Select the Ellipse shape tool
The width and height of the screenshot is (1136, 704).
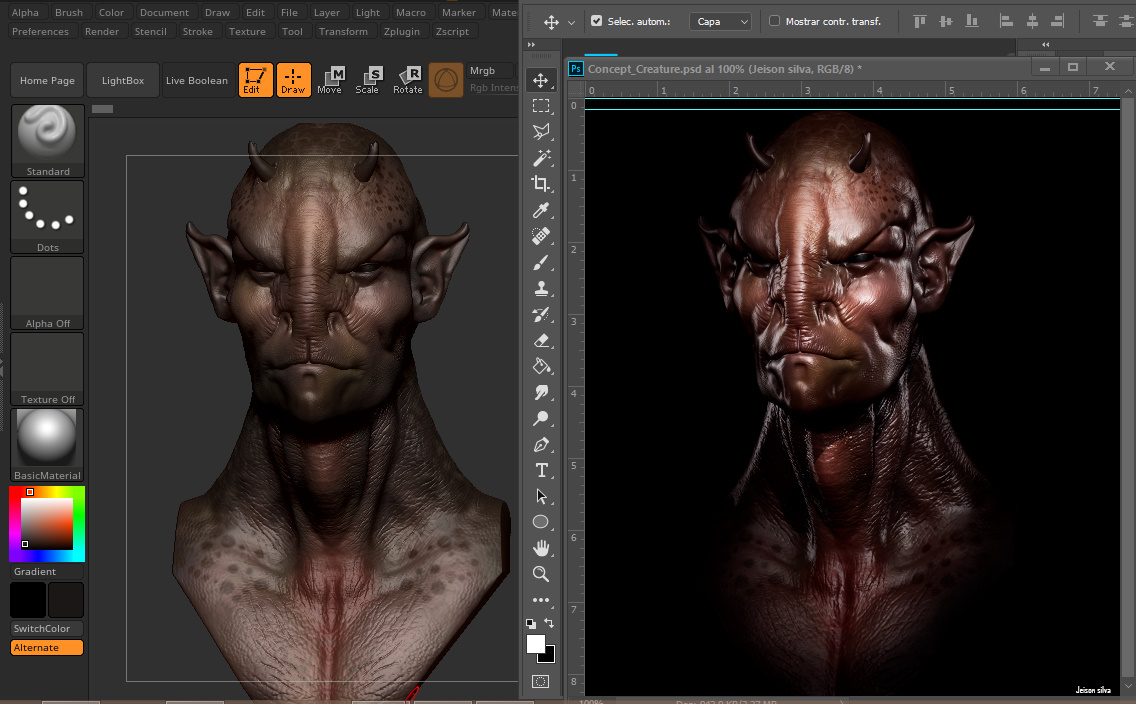coord(540,522)
